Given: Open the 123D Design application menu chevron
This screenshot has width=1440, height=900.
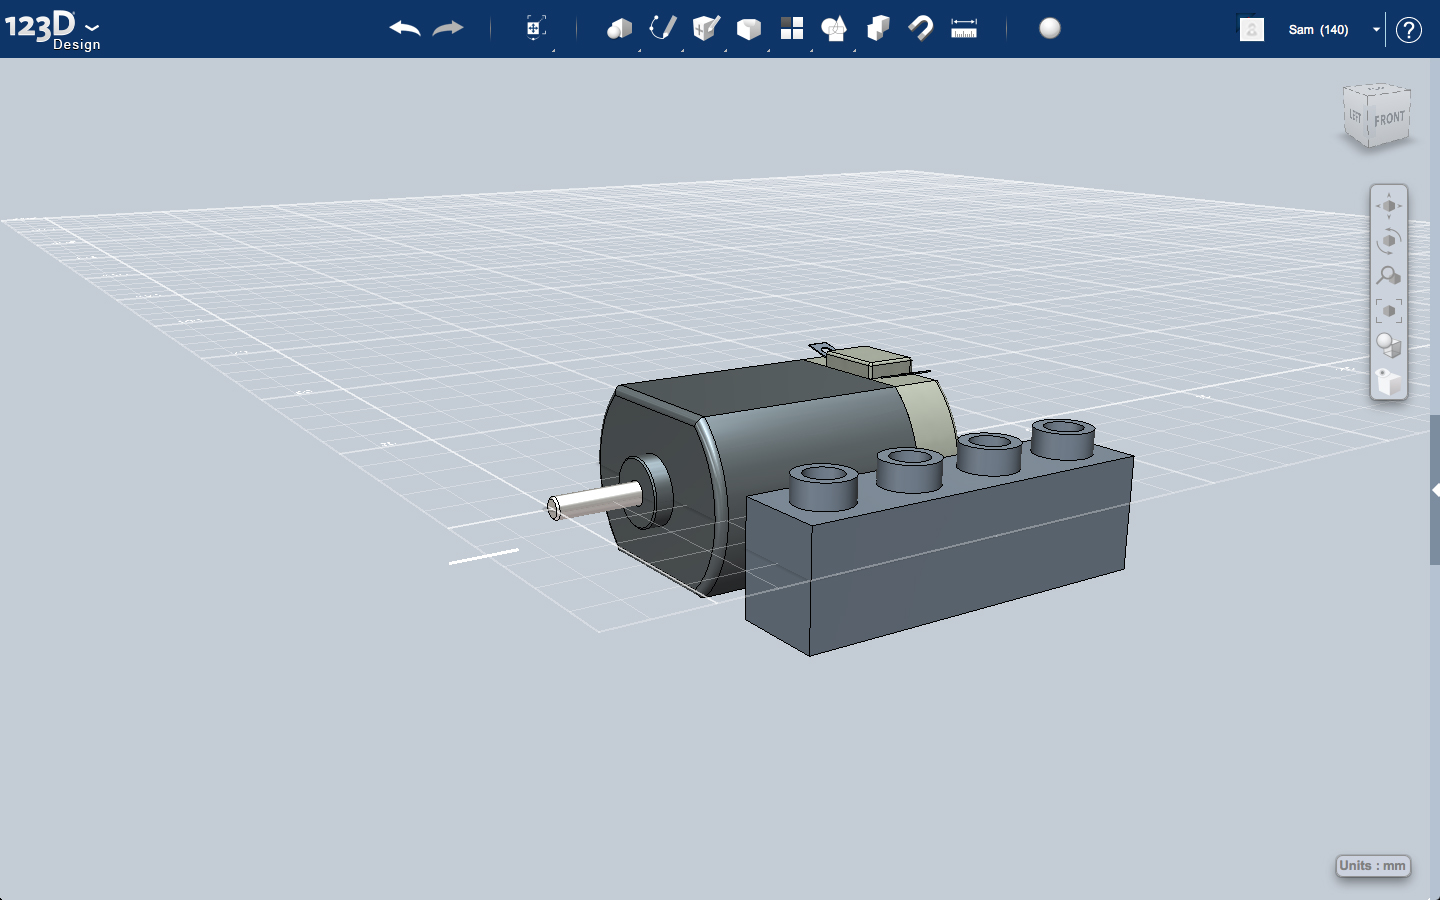Looking at the screenshot, I should point(92,28).
